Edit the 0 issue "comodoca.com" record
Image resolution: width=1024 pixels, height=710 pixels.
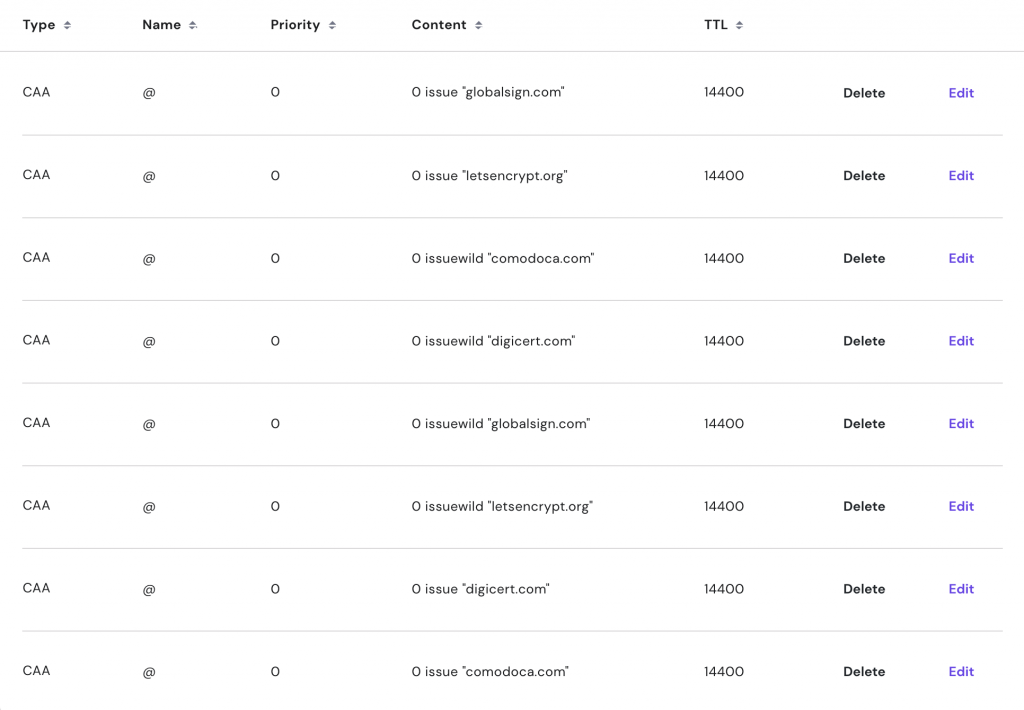[960, 671]
